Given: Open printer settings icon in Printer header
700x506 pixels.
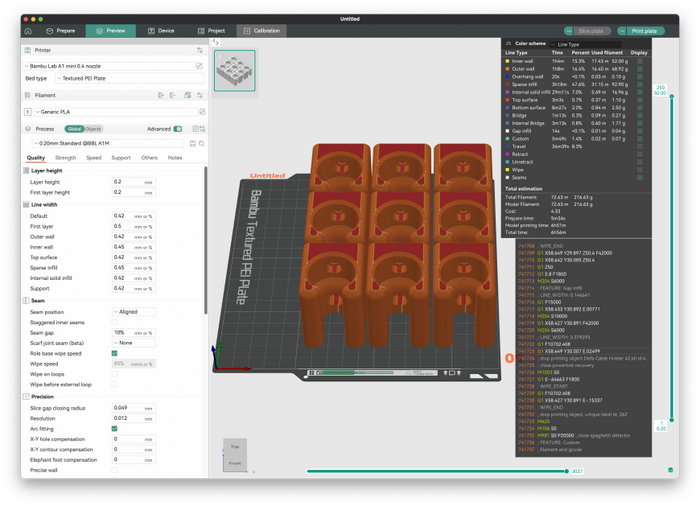Looking at the screenshot, I should (x=200, y=49).
